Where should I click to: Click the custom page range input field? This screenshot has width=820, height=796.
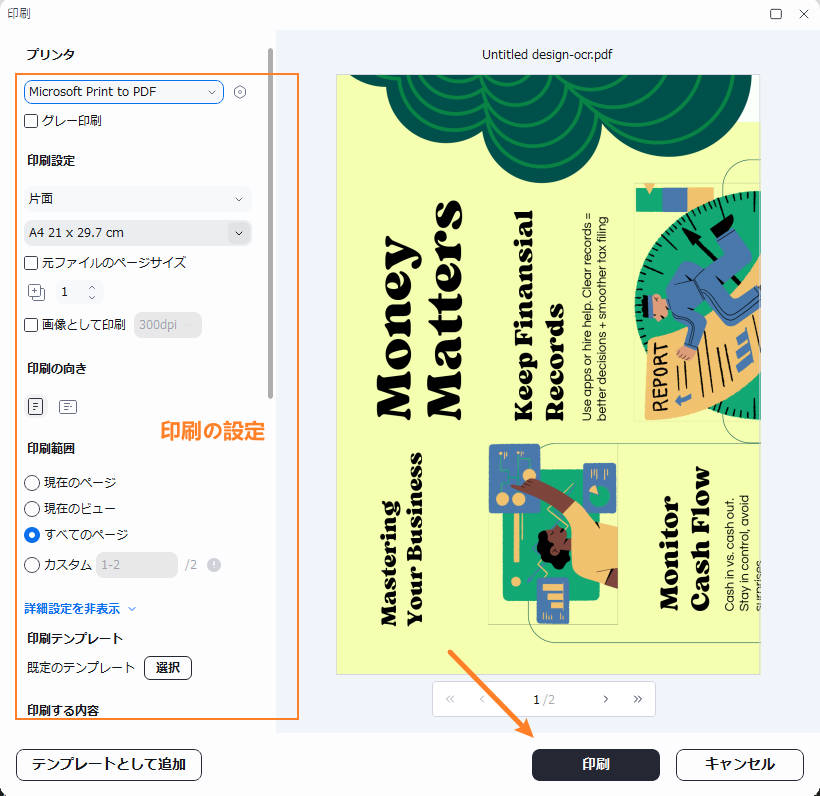pyautogui.click(x=136, y=565)
